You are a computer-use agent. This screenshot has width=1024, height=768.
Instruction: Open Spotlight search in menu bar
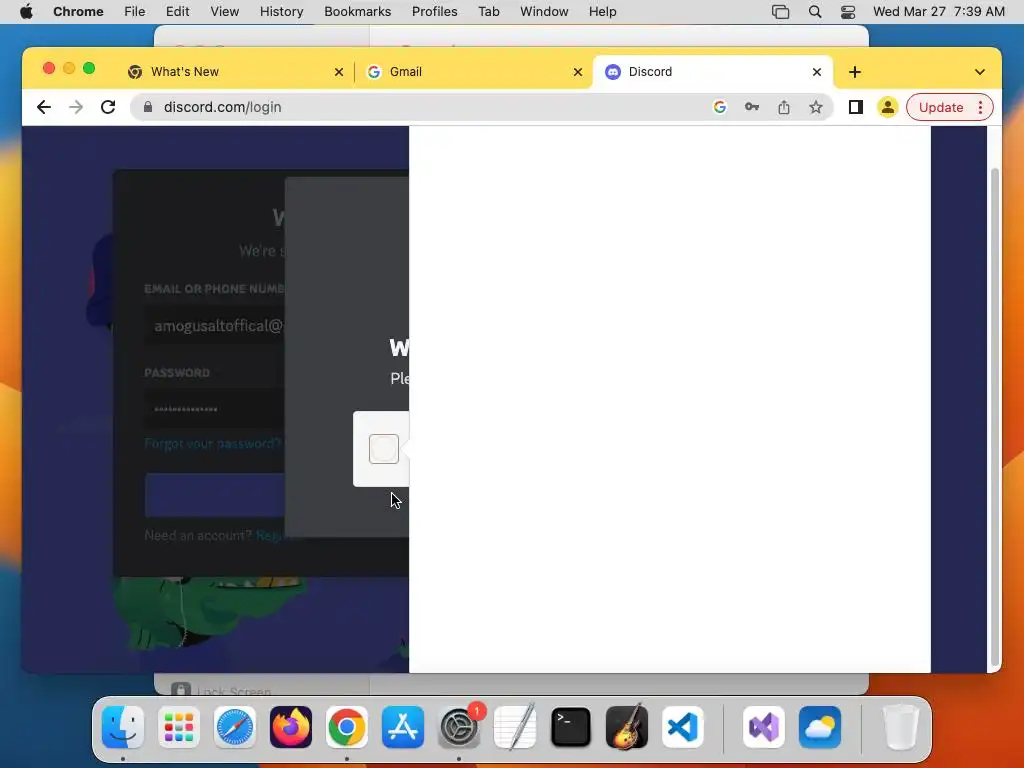[x=814, y=12]
